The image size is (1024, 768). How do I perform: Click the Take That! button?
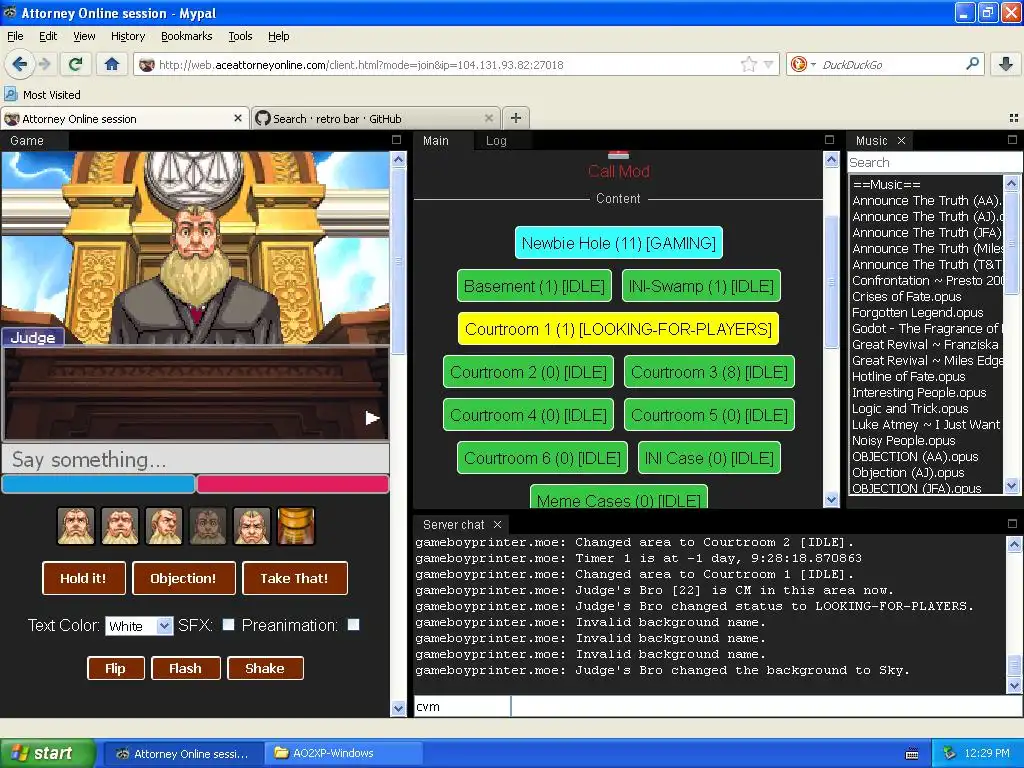(x=295, y=578)
